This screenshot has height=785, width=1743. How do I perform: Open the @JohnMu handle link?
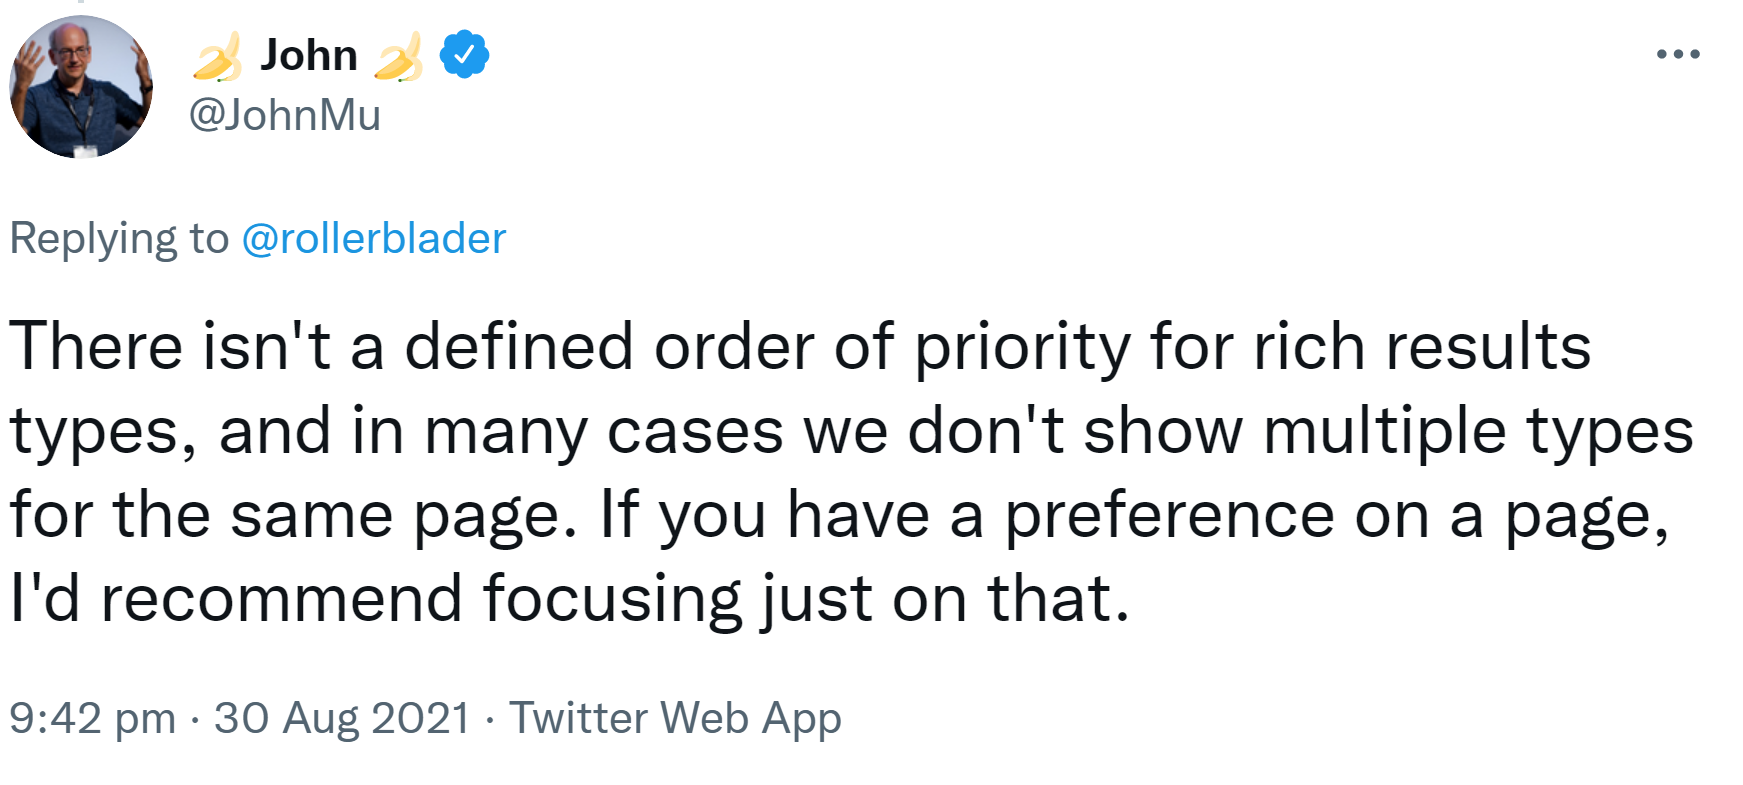click(285, 115)
